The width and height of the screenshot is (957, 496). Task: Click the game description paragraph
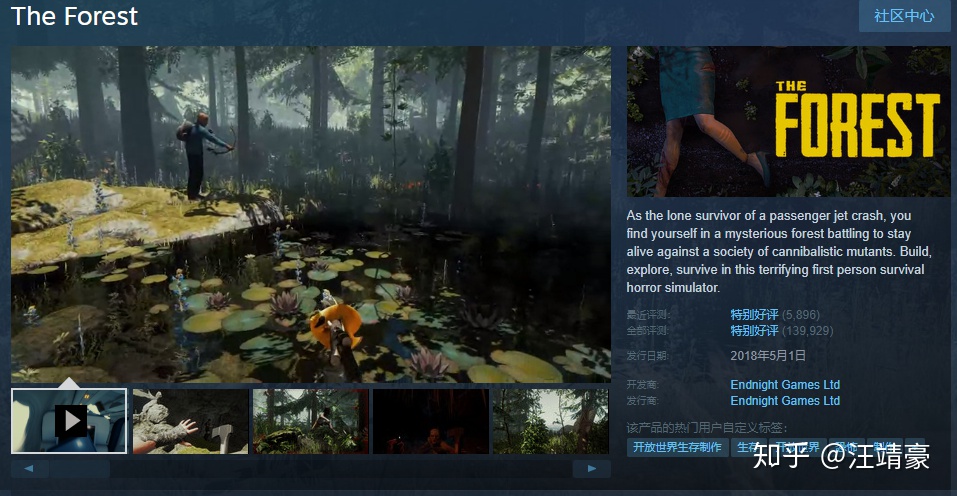pos(779,251)
